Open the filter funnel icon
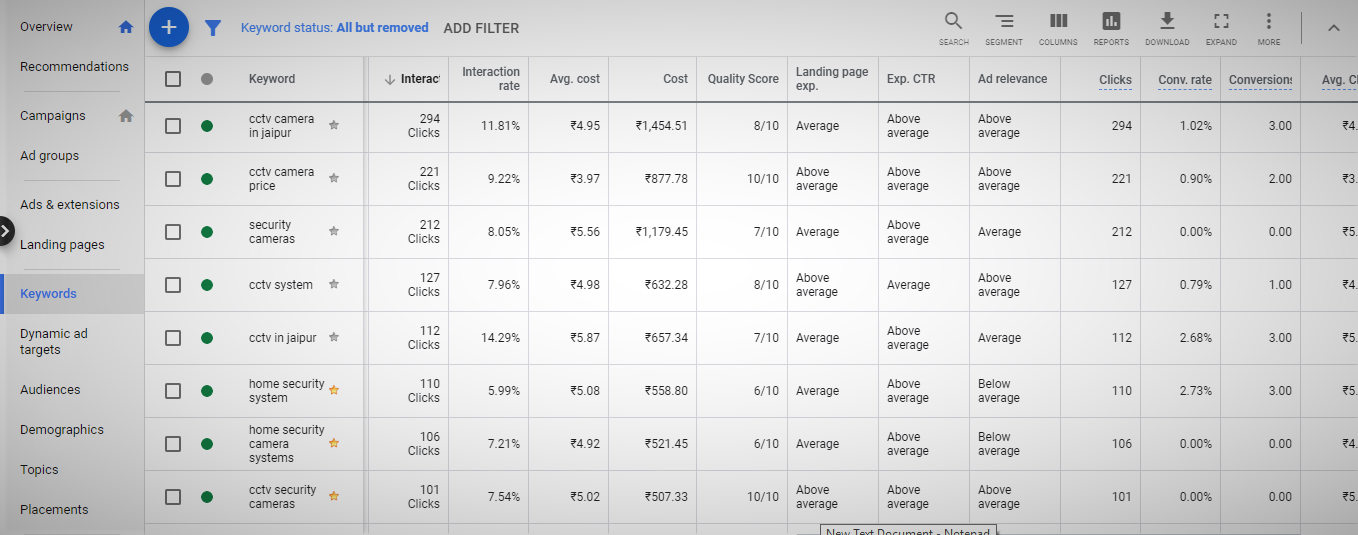1358x535 pixels. tap(213, 28)
